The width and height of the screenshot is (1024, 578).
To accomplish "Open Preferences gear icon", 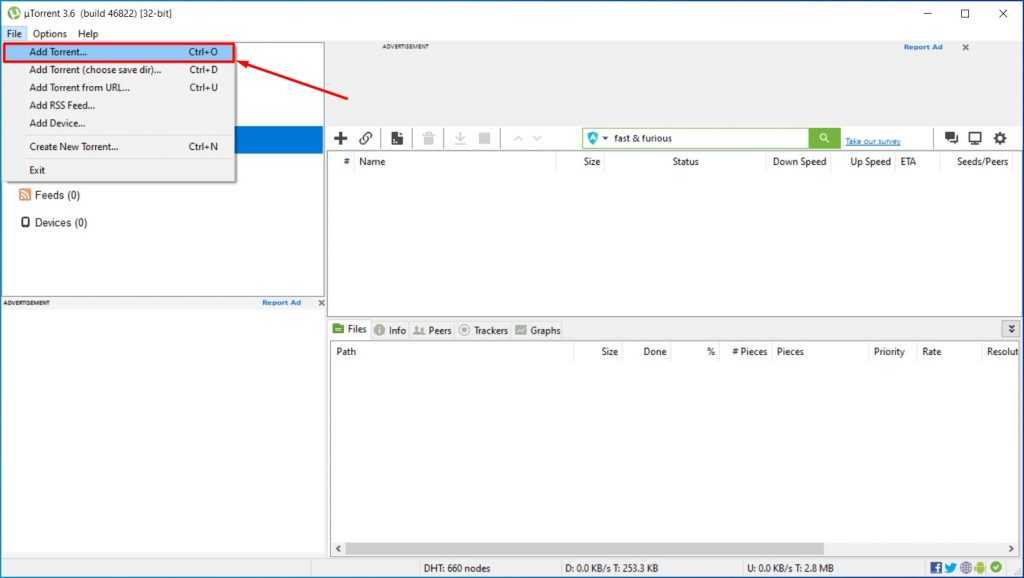I will [1000, 138].
